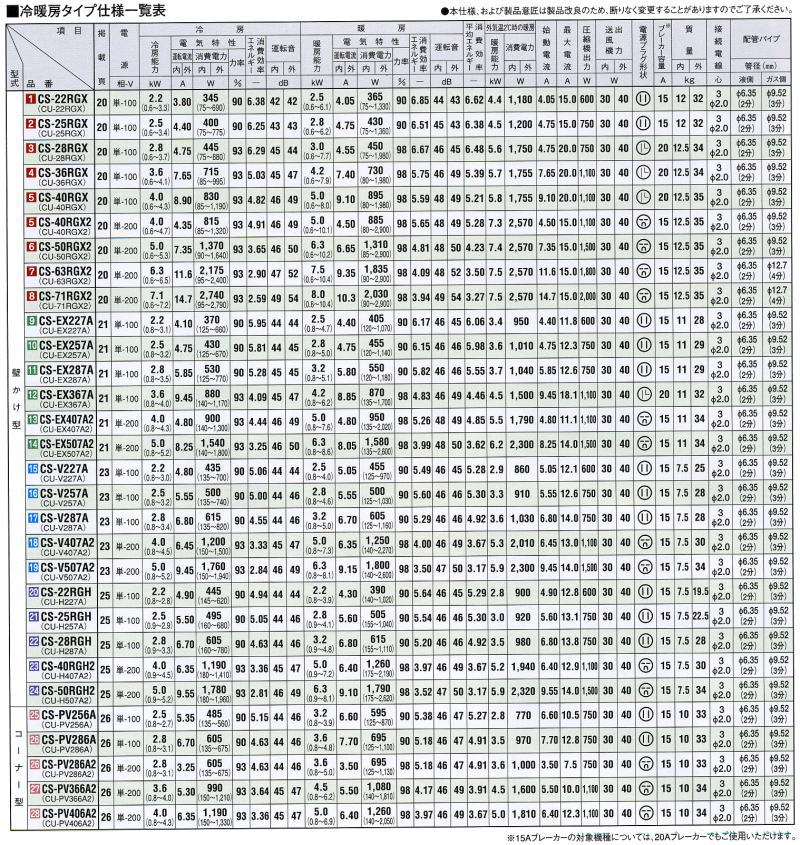Click the model name CS-63RGX2
The image size is (800, 845).
click(65, 271)
